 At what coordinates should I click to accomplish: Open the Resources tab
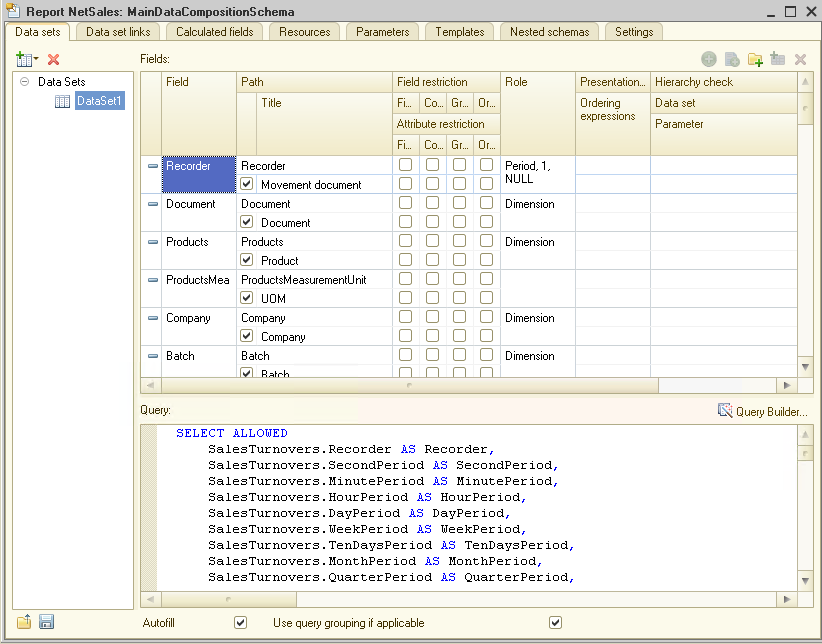click(x=305, y=32)
